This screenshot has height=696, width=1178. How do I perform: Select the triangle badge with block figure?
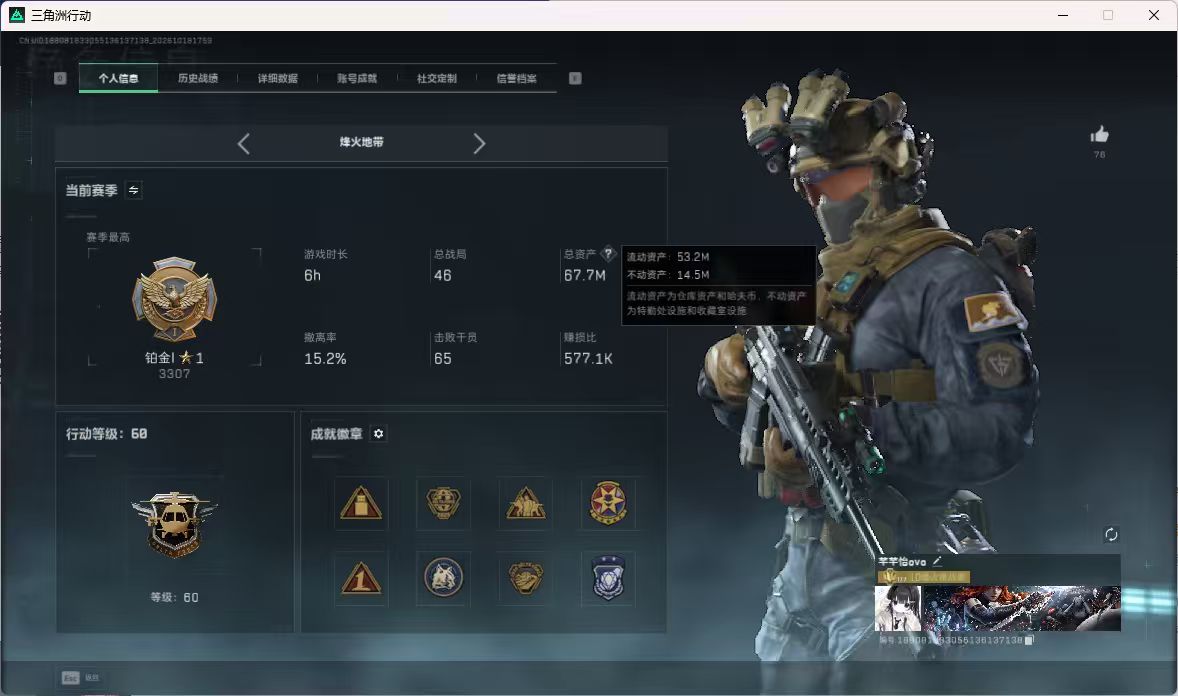pos(361,503)
